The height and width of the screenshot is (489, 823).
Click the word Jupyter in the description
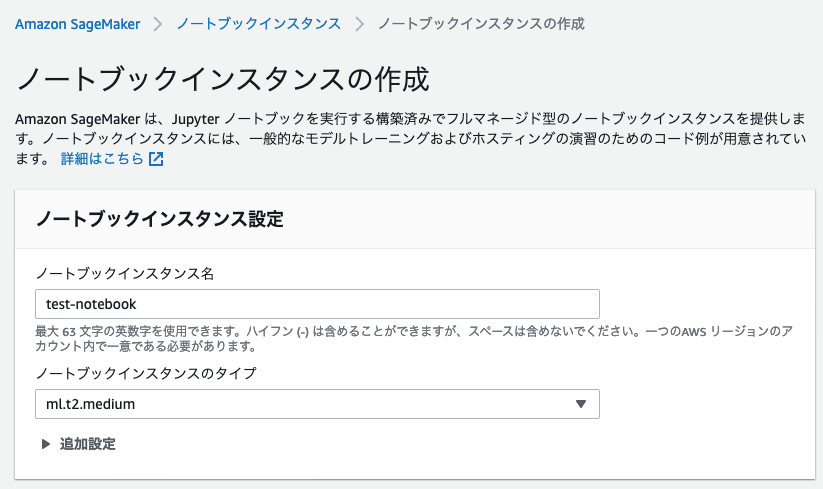click(195, 119)
